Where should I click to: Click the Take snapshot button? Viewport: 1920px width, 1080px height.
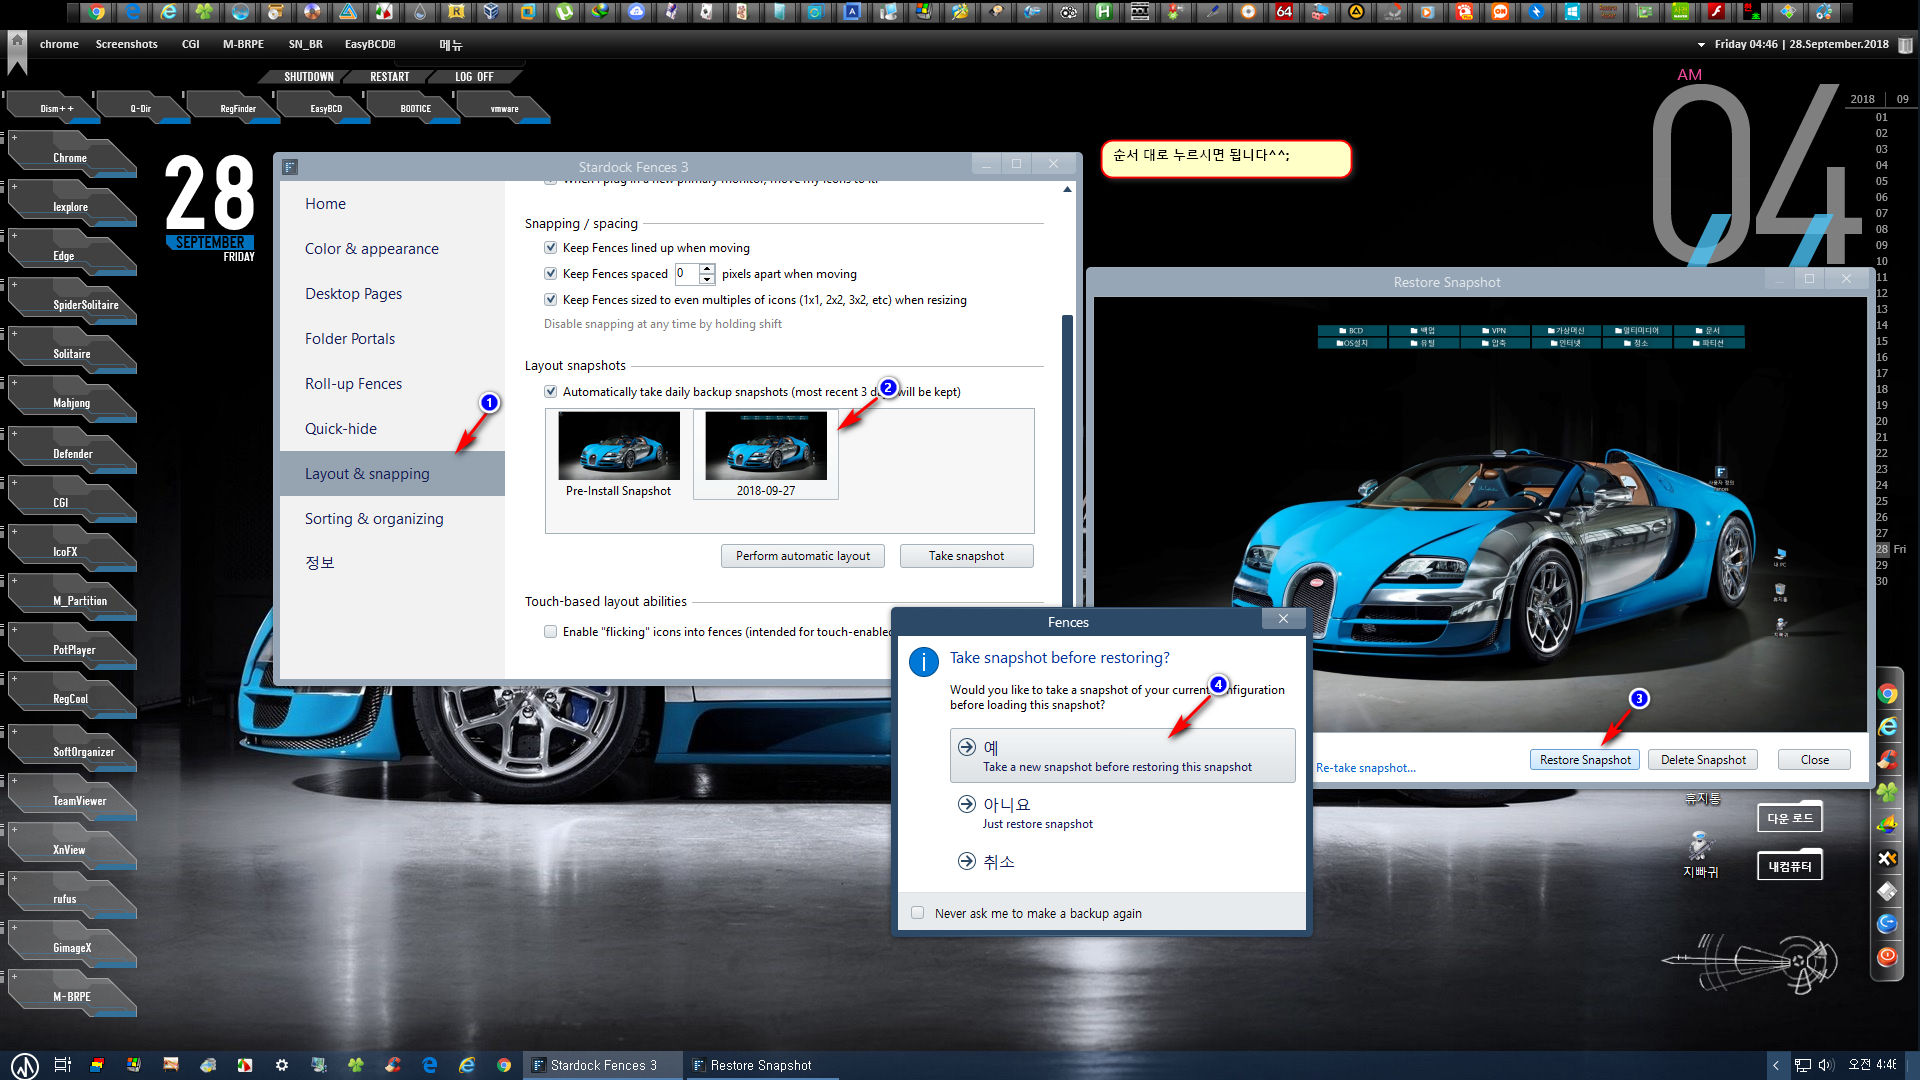(966, 556)
